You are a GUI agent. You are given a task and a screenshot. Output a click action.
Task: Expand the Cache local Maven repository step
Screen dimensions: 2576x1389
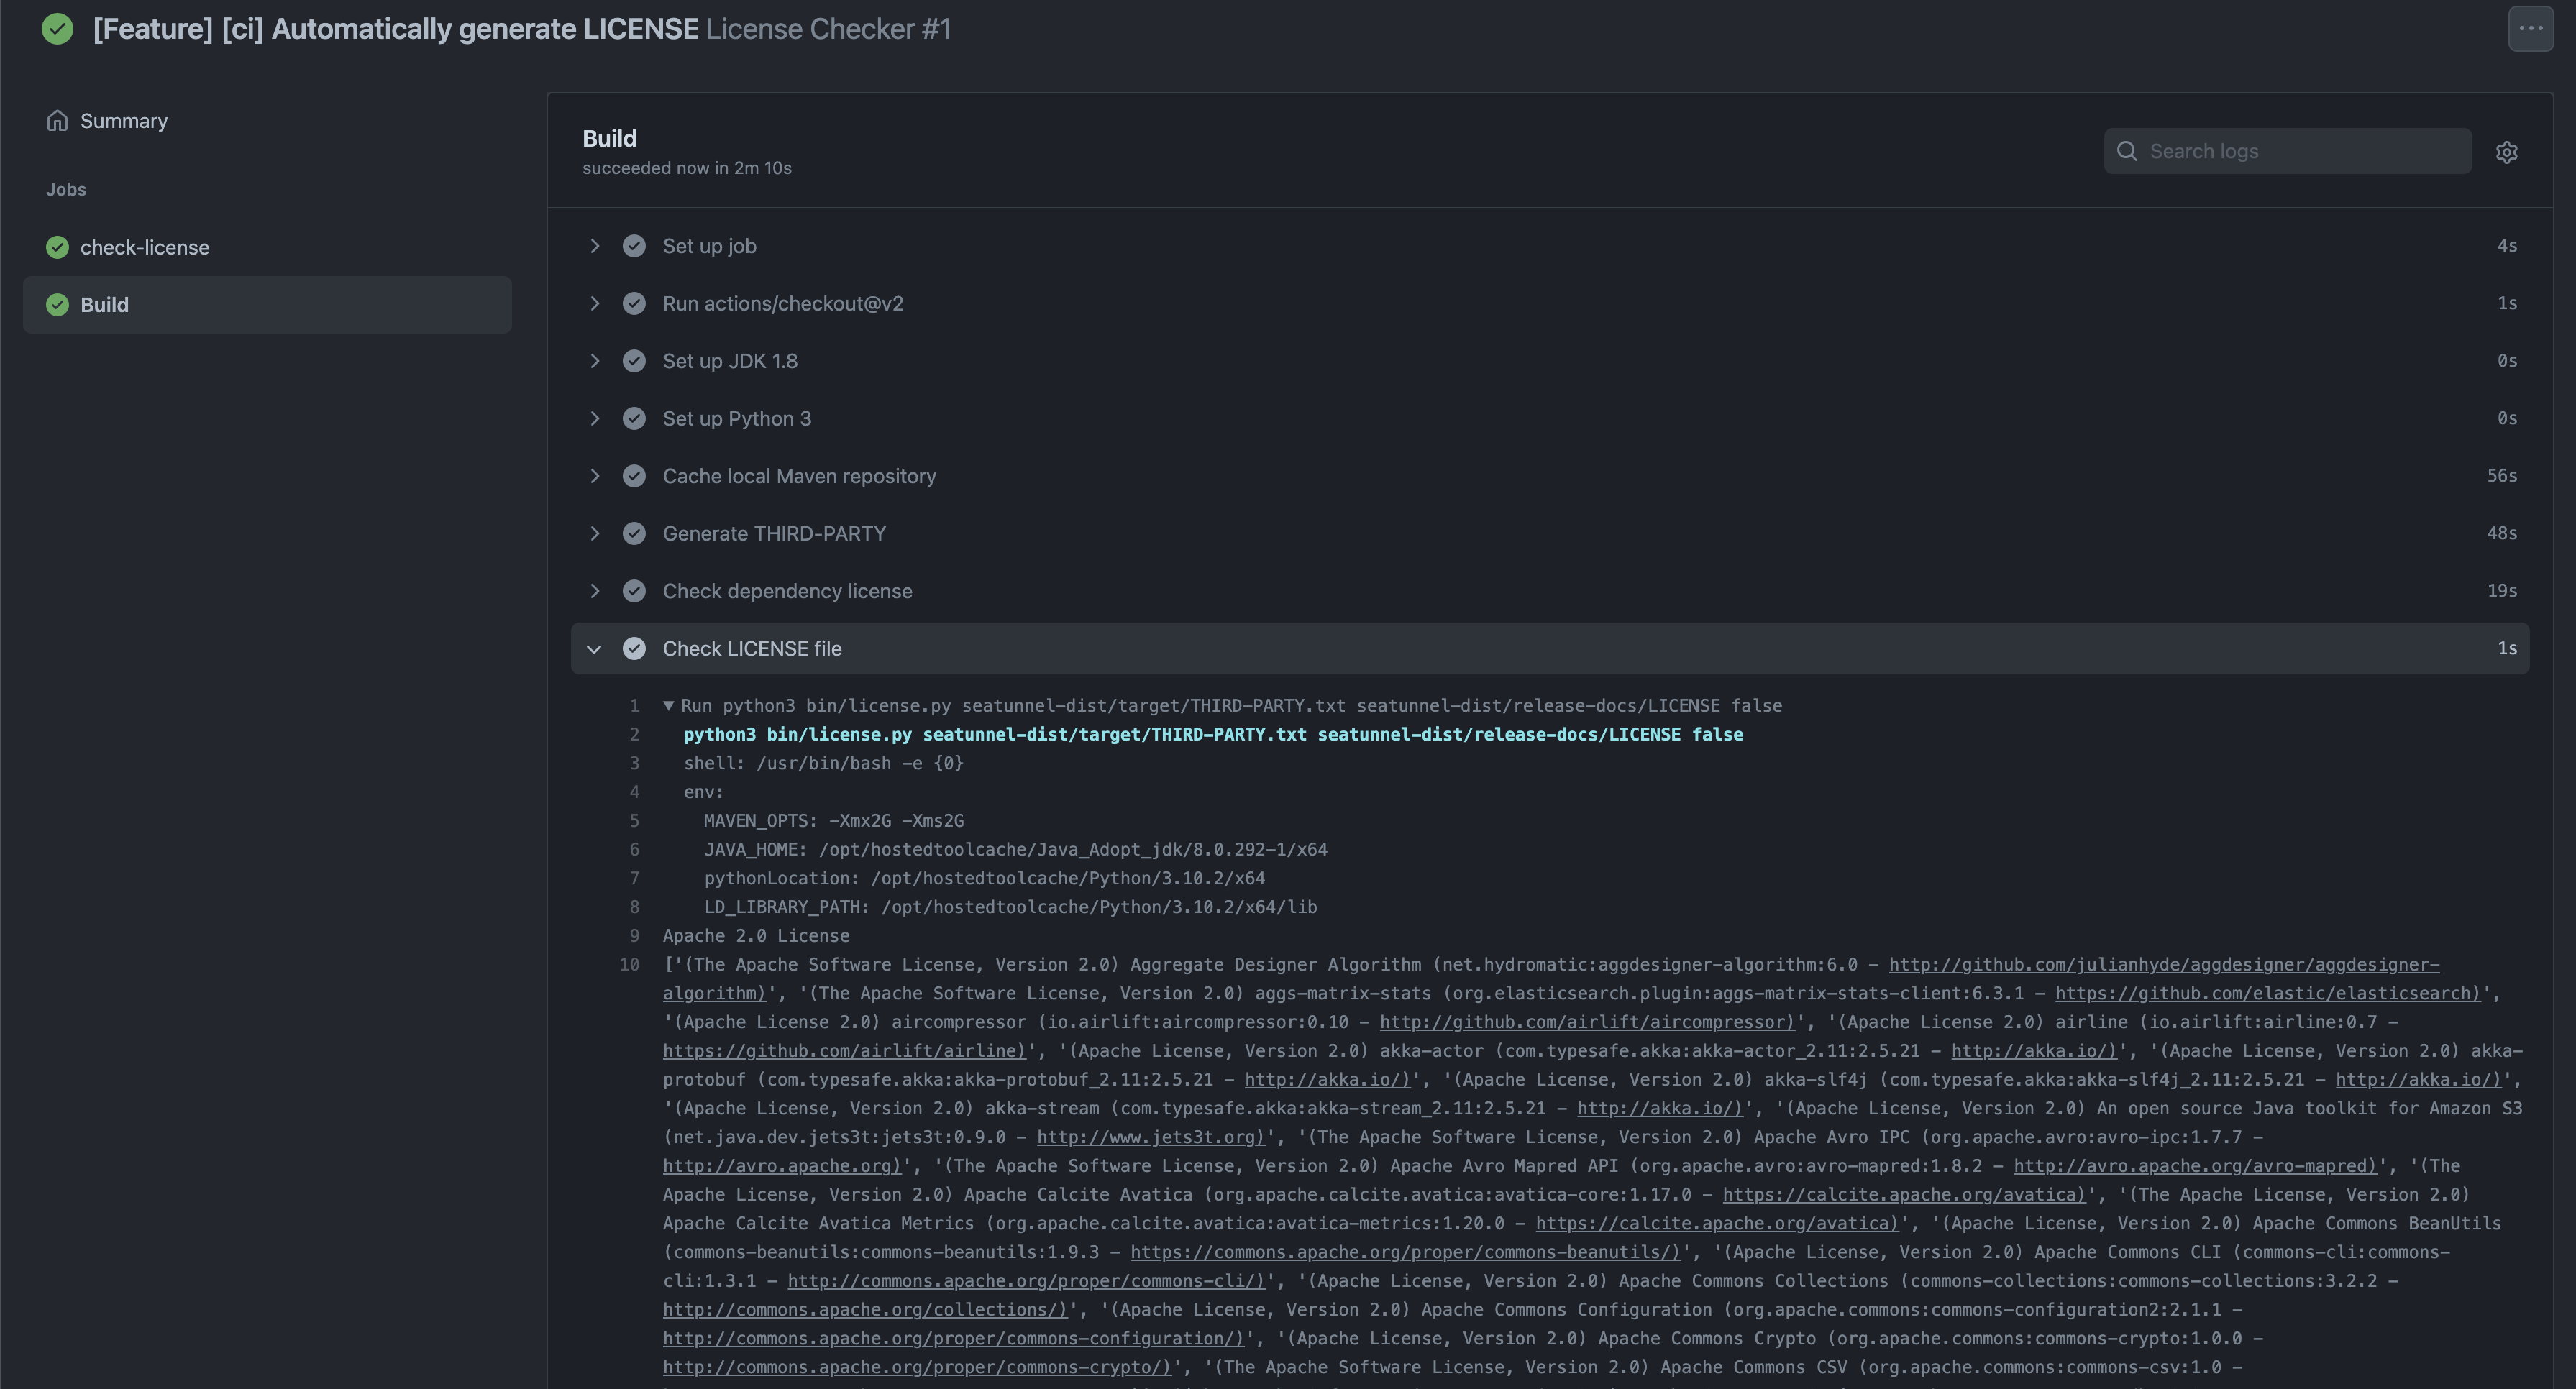click(x=595, y=476)
